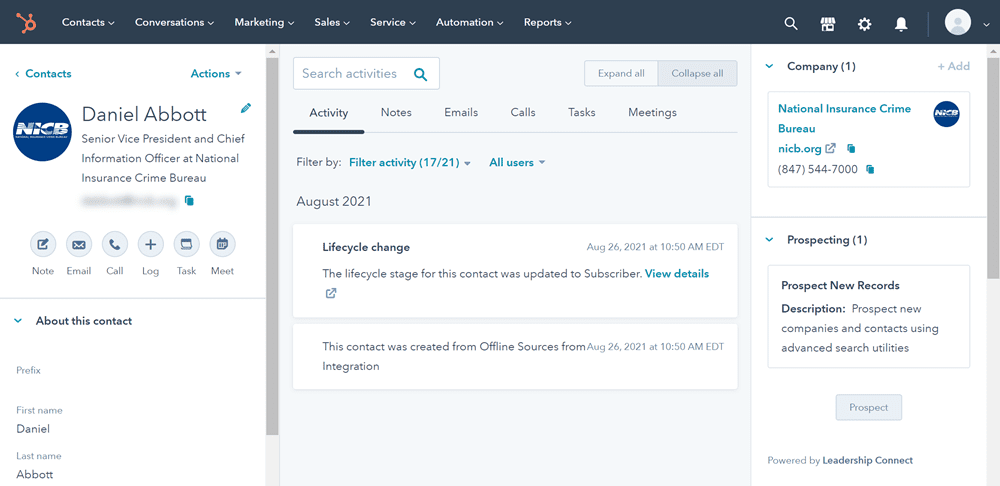Open the Settings gear icon
Screen dimensions: 1000x486
click(x=864, y=24)
